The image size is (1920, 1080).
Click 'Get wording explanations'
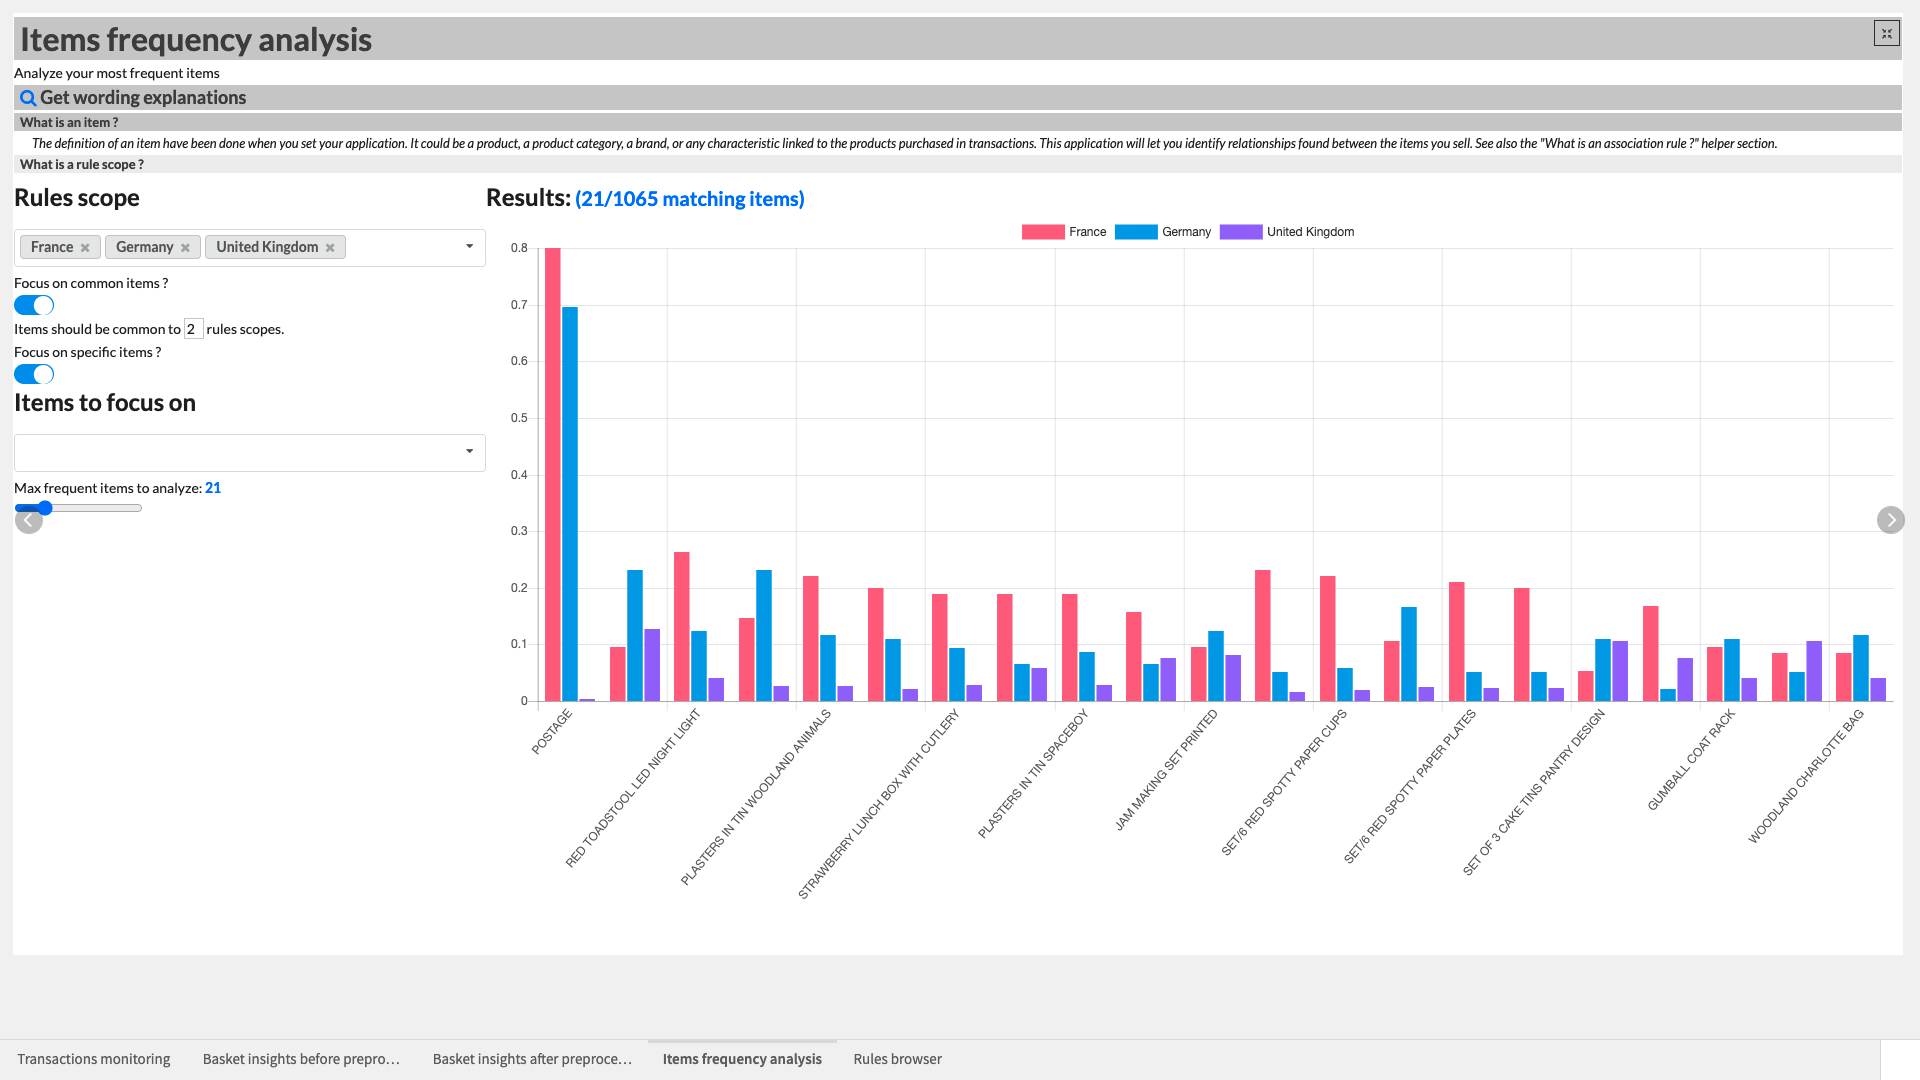coord(141,97)
